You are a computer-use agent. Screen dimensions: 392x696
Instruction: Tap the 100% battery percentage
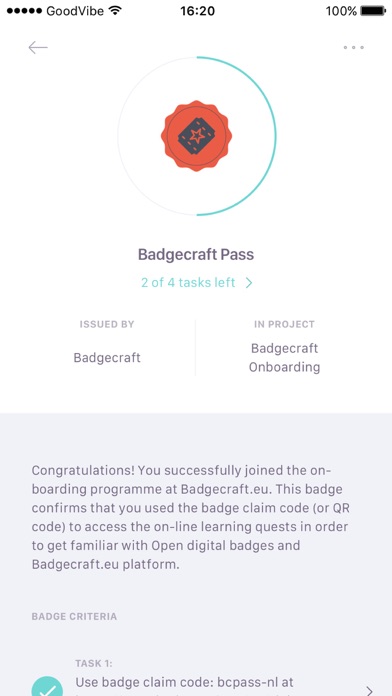click(x=341, y=11)
